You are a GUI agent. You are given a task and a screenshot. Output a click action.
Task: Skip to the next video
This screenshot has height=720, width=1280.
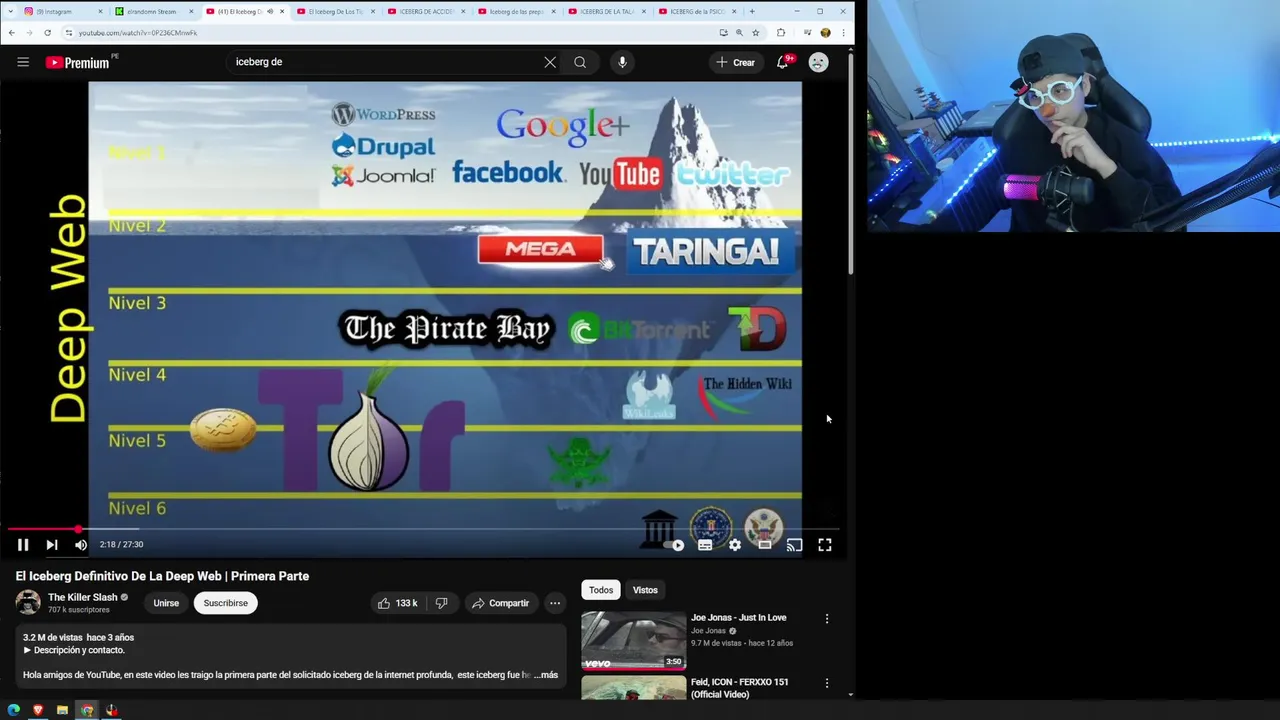(x=52, y=545)
